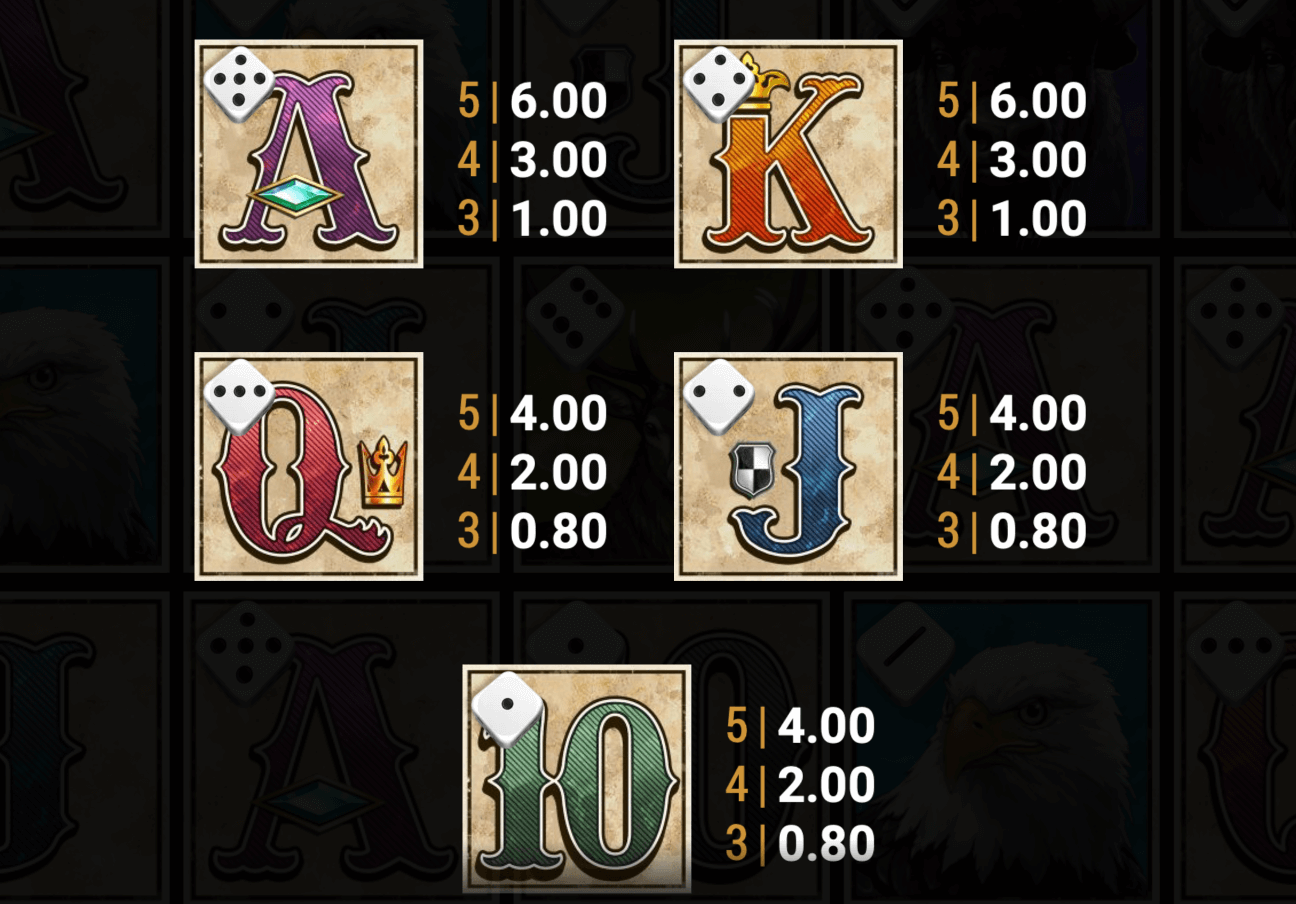Click the K symbol's 1.00 payout value

(1038, 219)
